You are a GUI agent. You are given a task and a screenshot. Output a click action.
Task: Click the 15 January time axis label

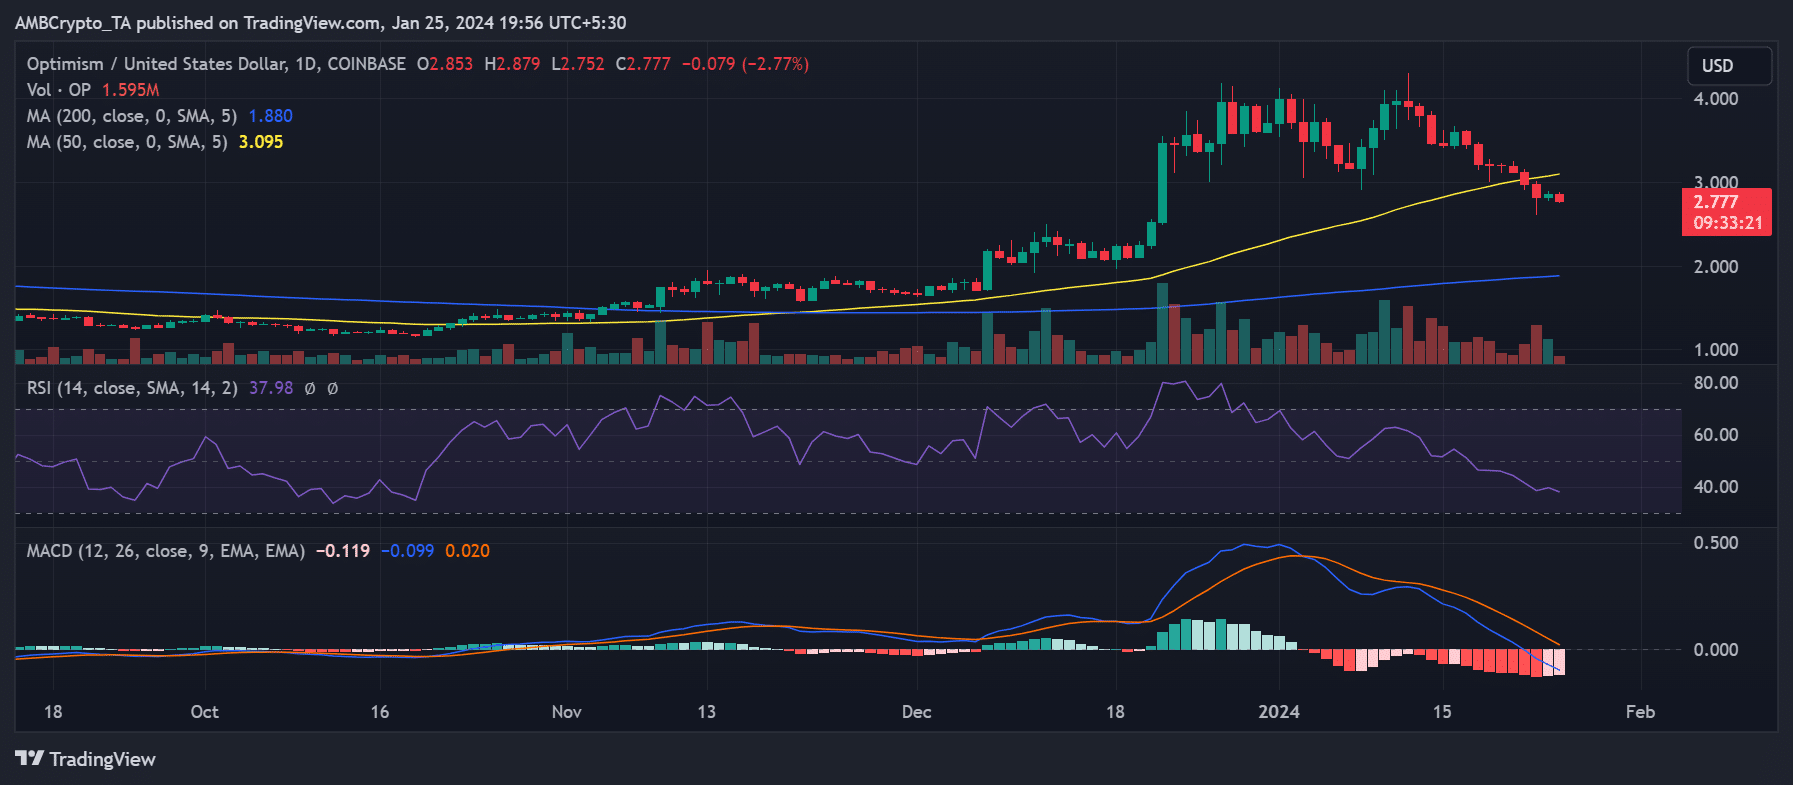[1442, 712]
